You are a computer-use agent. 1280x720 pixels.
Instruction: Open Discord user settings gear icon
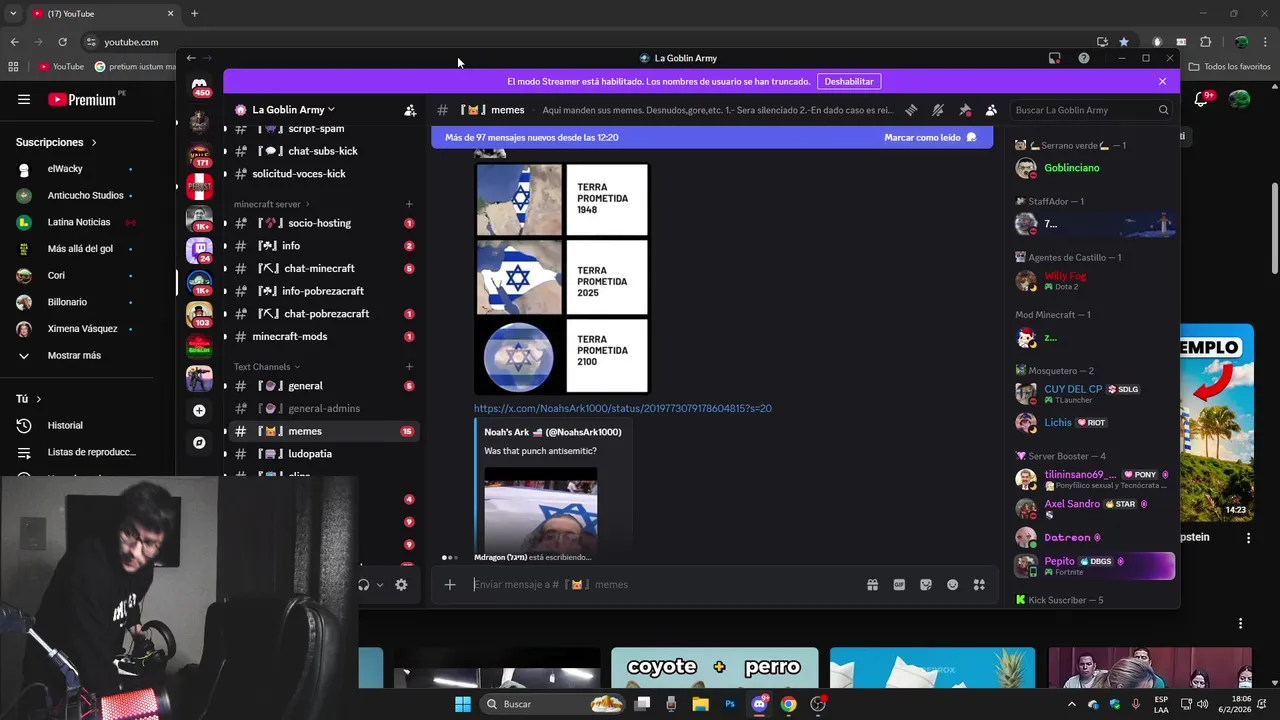click(401, 585)
